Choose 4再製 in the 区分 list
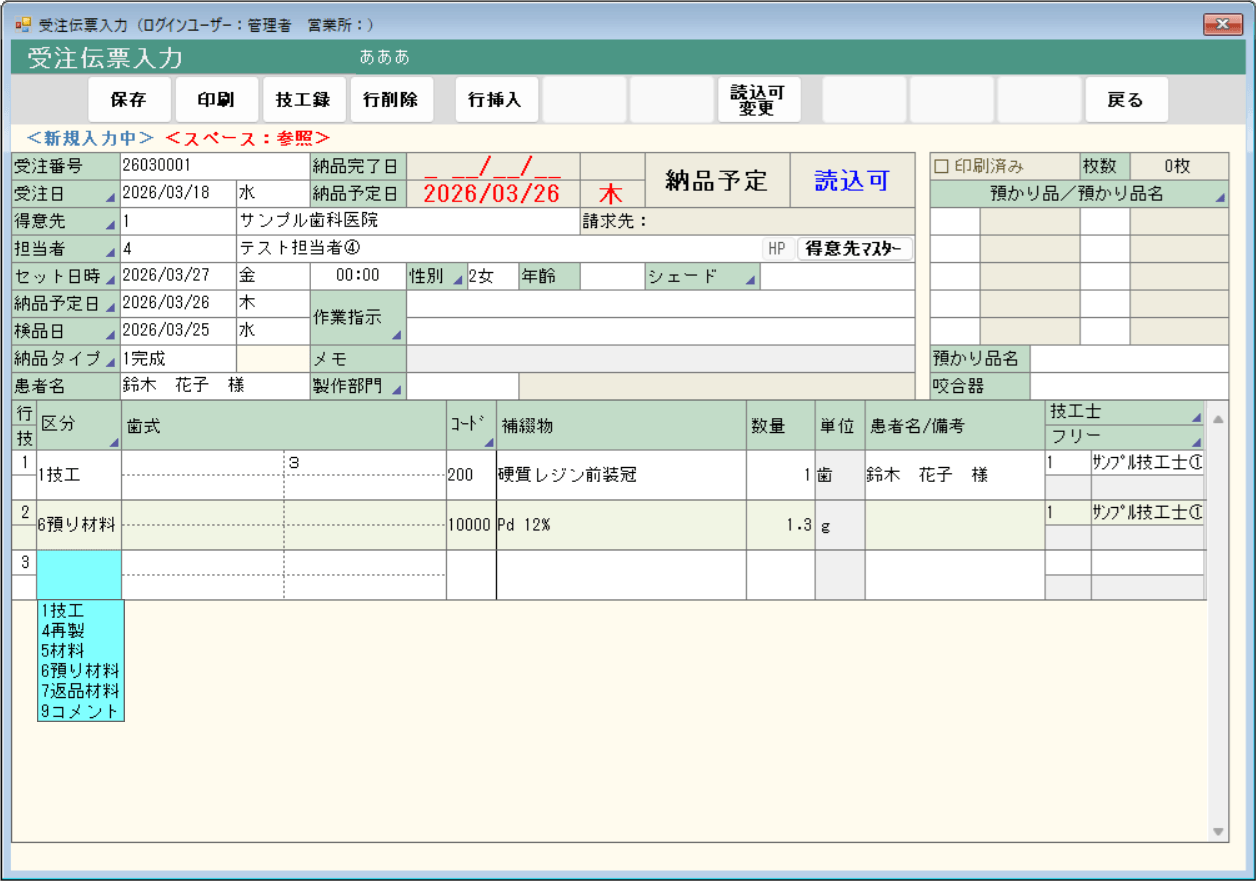 62,631
